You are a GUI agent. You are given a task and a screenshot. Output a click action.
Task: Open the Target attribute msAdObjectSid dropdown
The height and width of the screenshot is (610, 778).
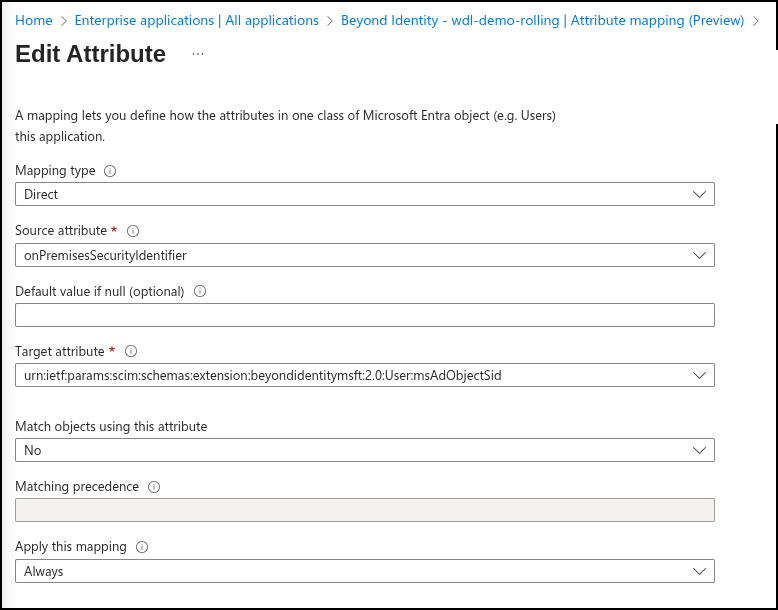click(x=364, y=375)
